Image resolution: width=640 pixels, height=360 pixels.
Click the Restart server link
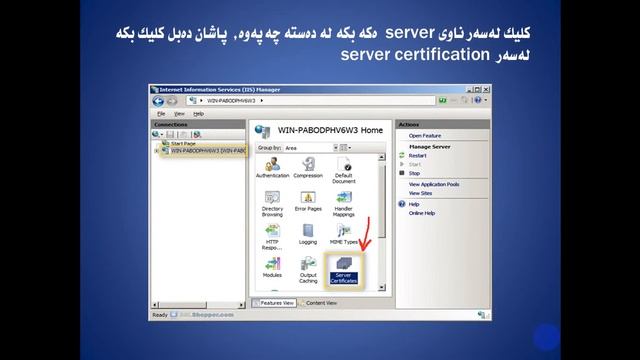418,156
